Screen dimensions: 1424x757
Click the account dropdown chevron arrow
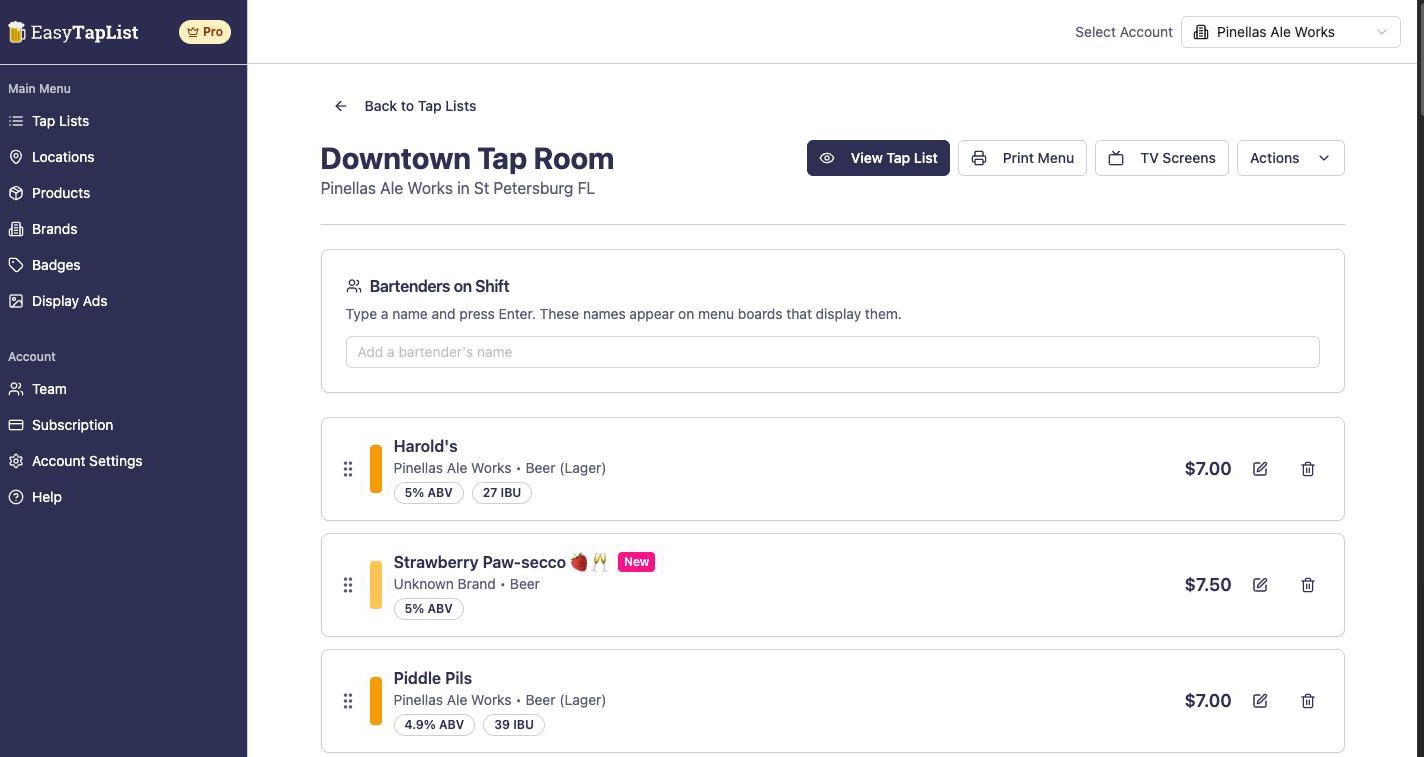click(x=1382, y=32)
